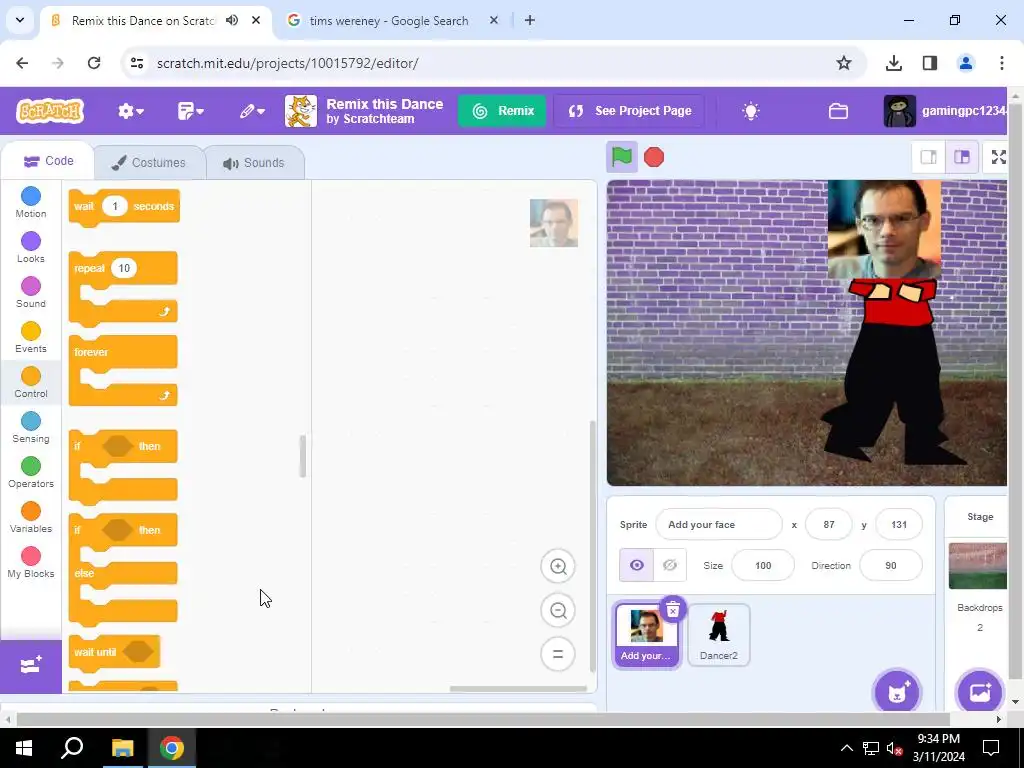This screenshot has width=1024, height=768.
Task: Bookmark this page with star icon
Action: tap(844, 63)
